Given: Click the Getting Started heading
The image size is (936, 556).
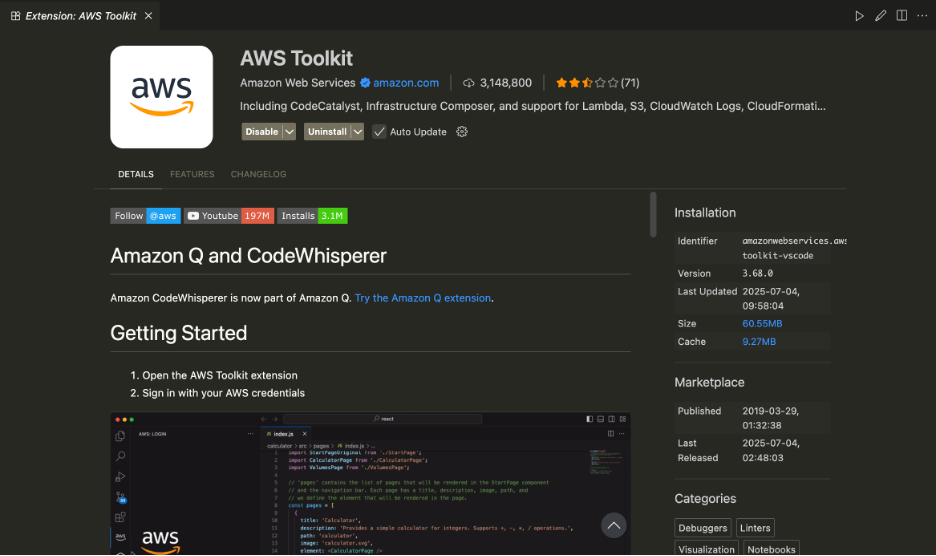Looking at the screenshot, I should click(x=178, y=333).
